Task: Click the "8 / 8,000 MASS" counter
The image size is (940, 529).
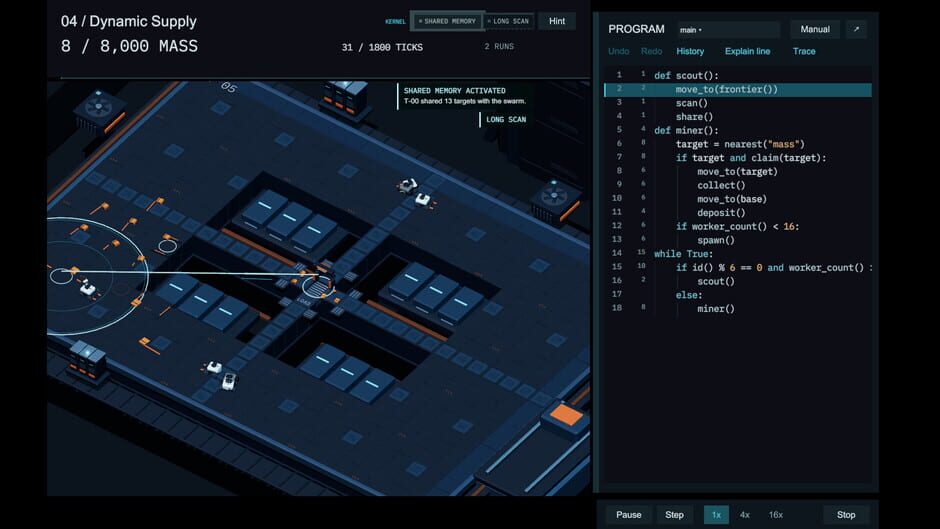Action: point(129,46)
